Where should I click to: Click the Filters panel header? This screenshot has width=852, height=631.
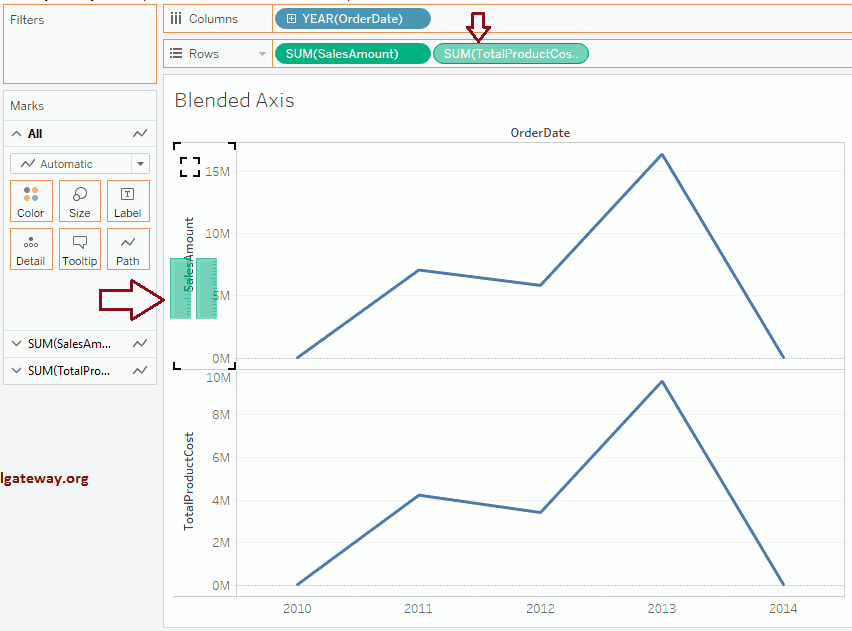(x=27, y=19)
